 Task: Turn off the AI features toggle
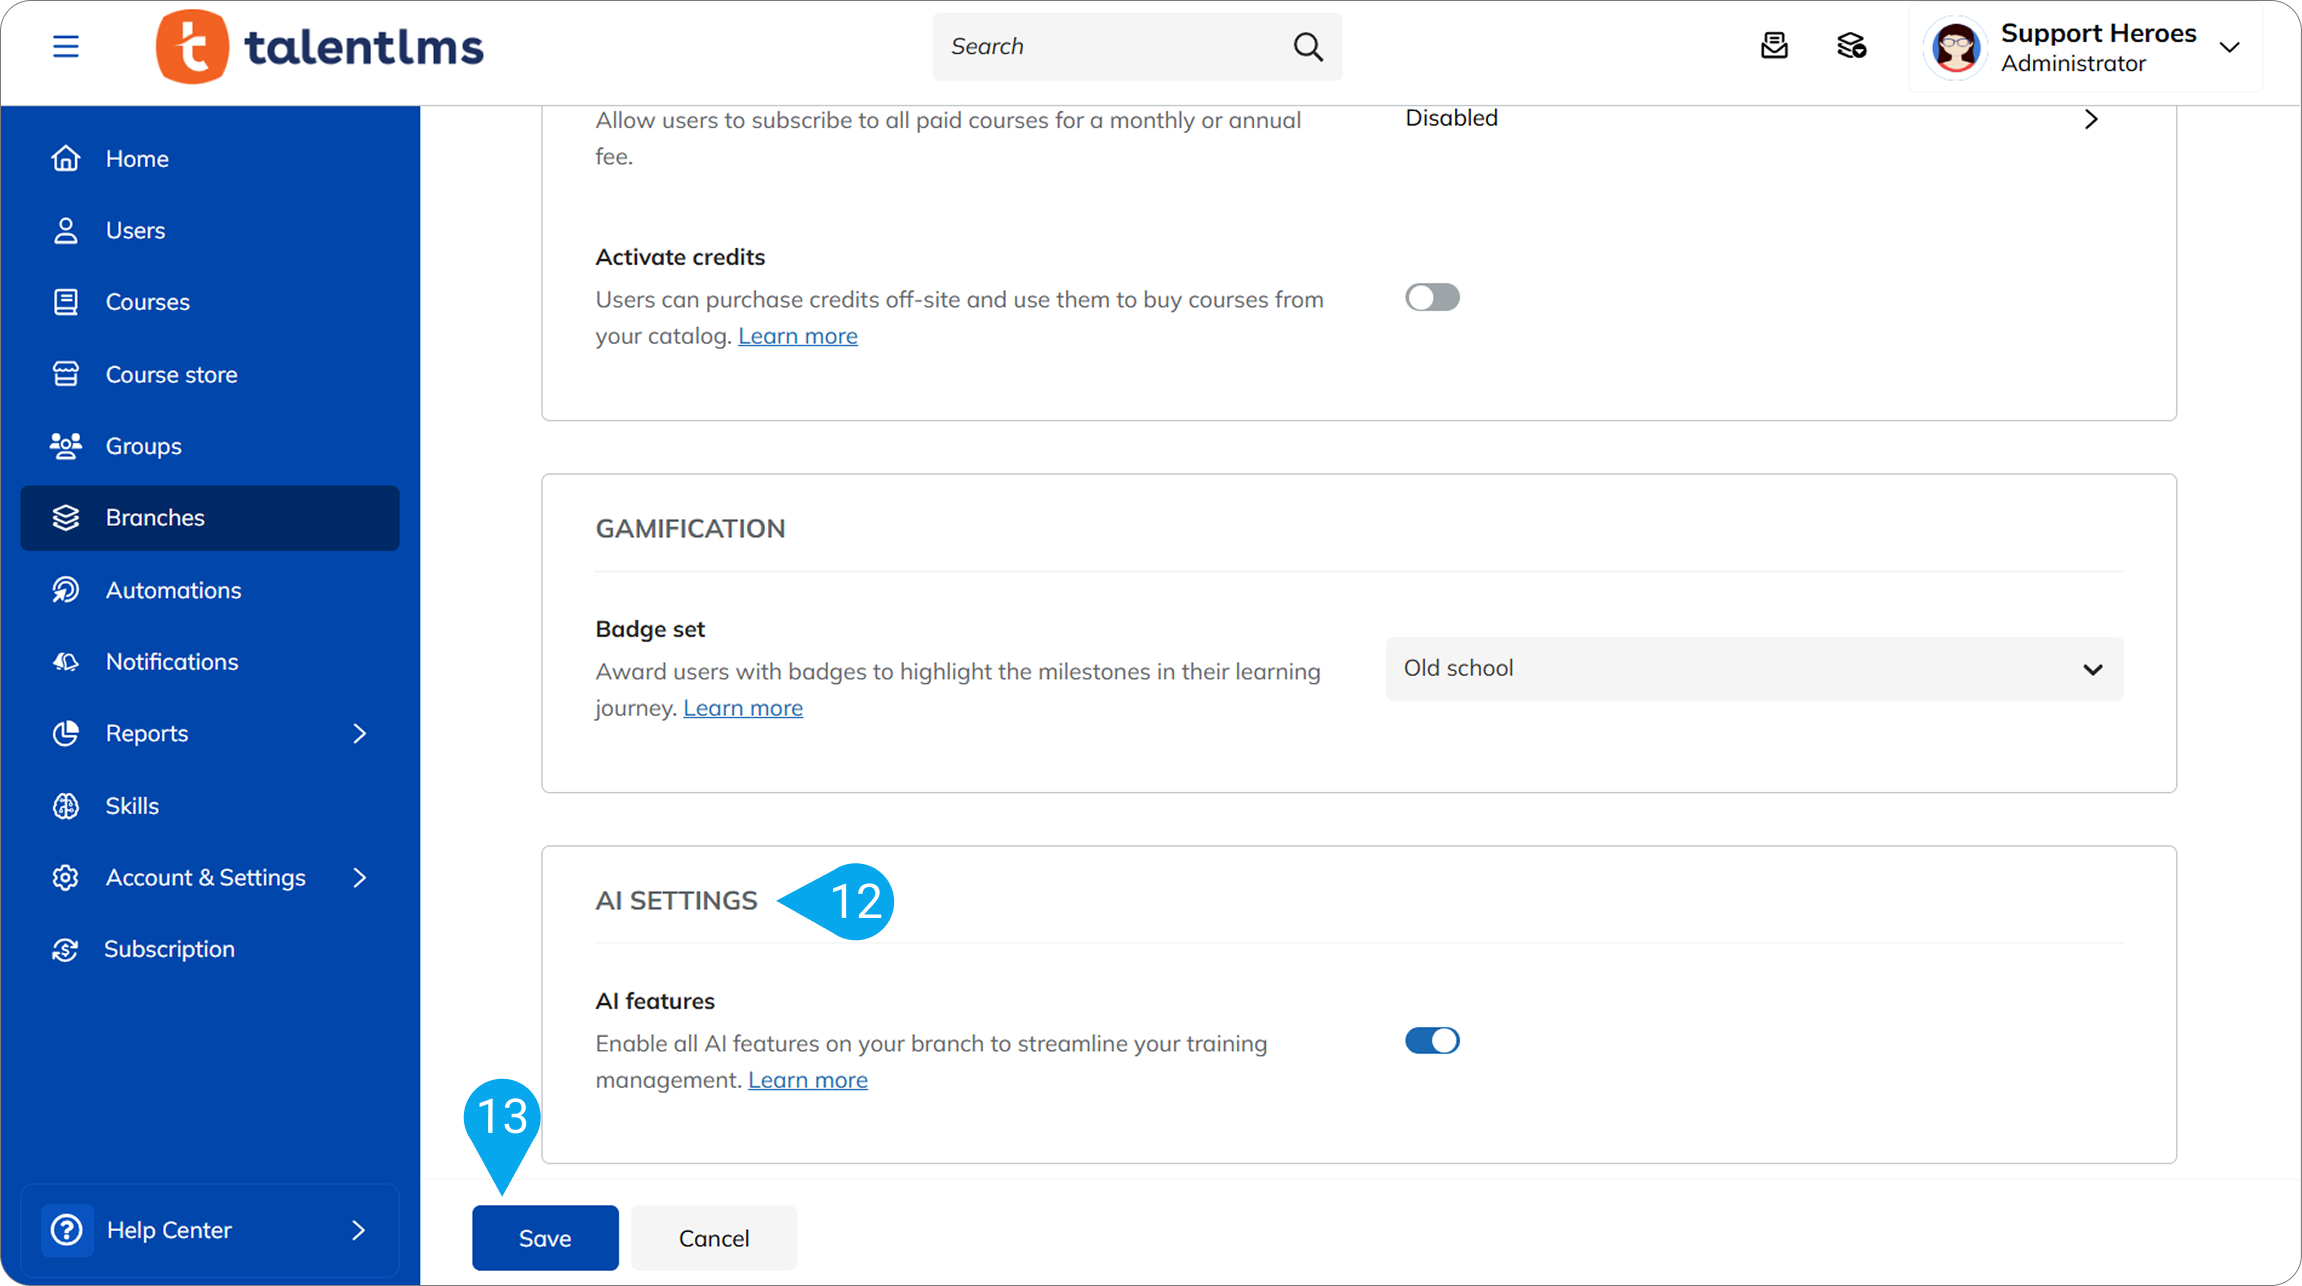[1432, 1041]
